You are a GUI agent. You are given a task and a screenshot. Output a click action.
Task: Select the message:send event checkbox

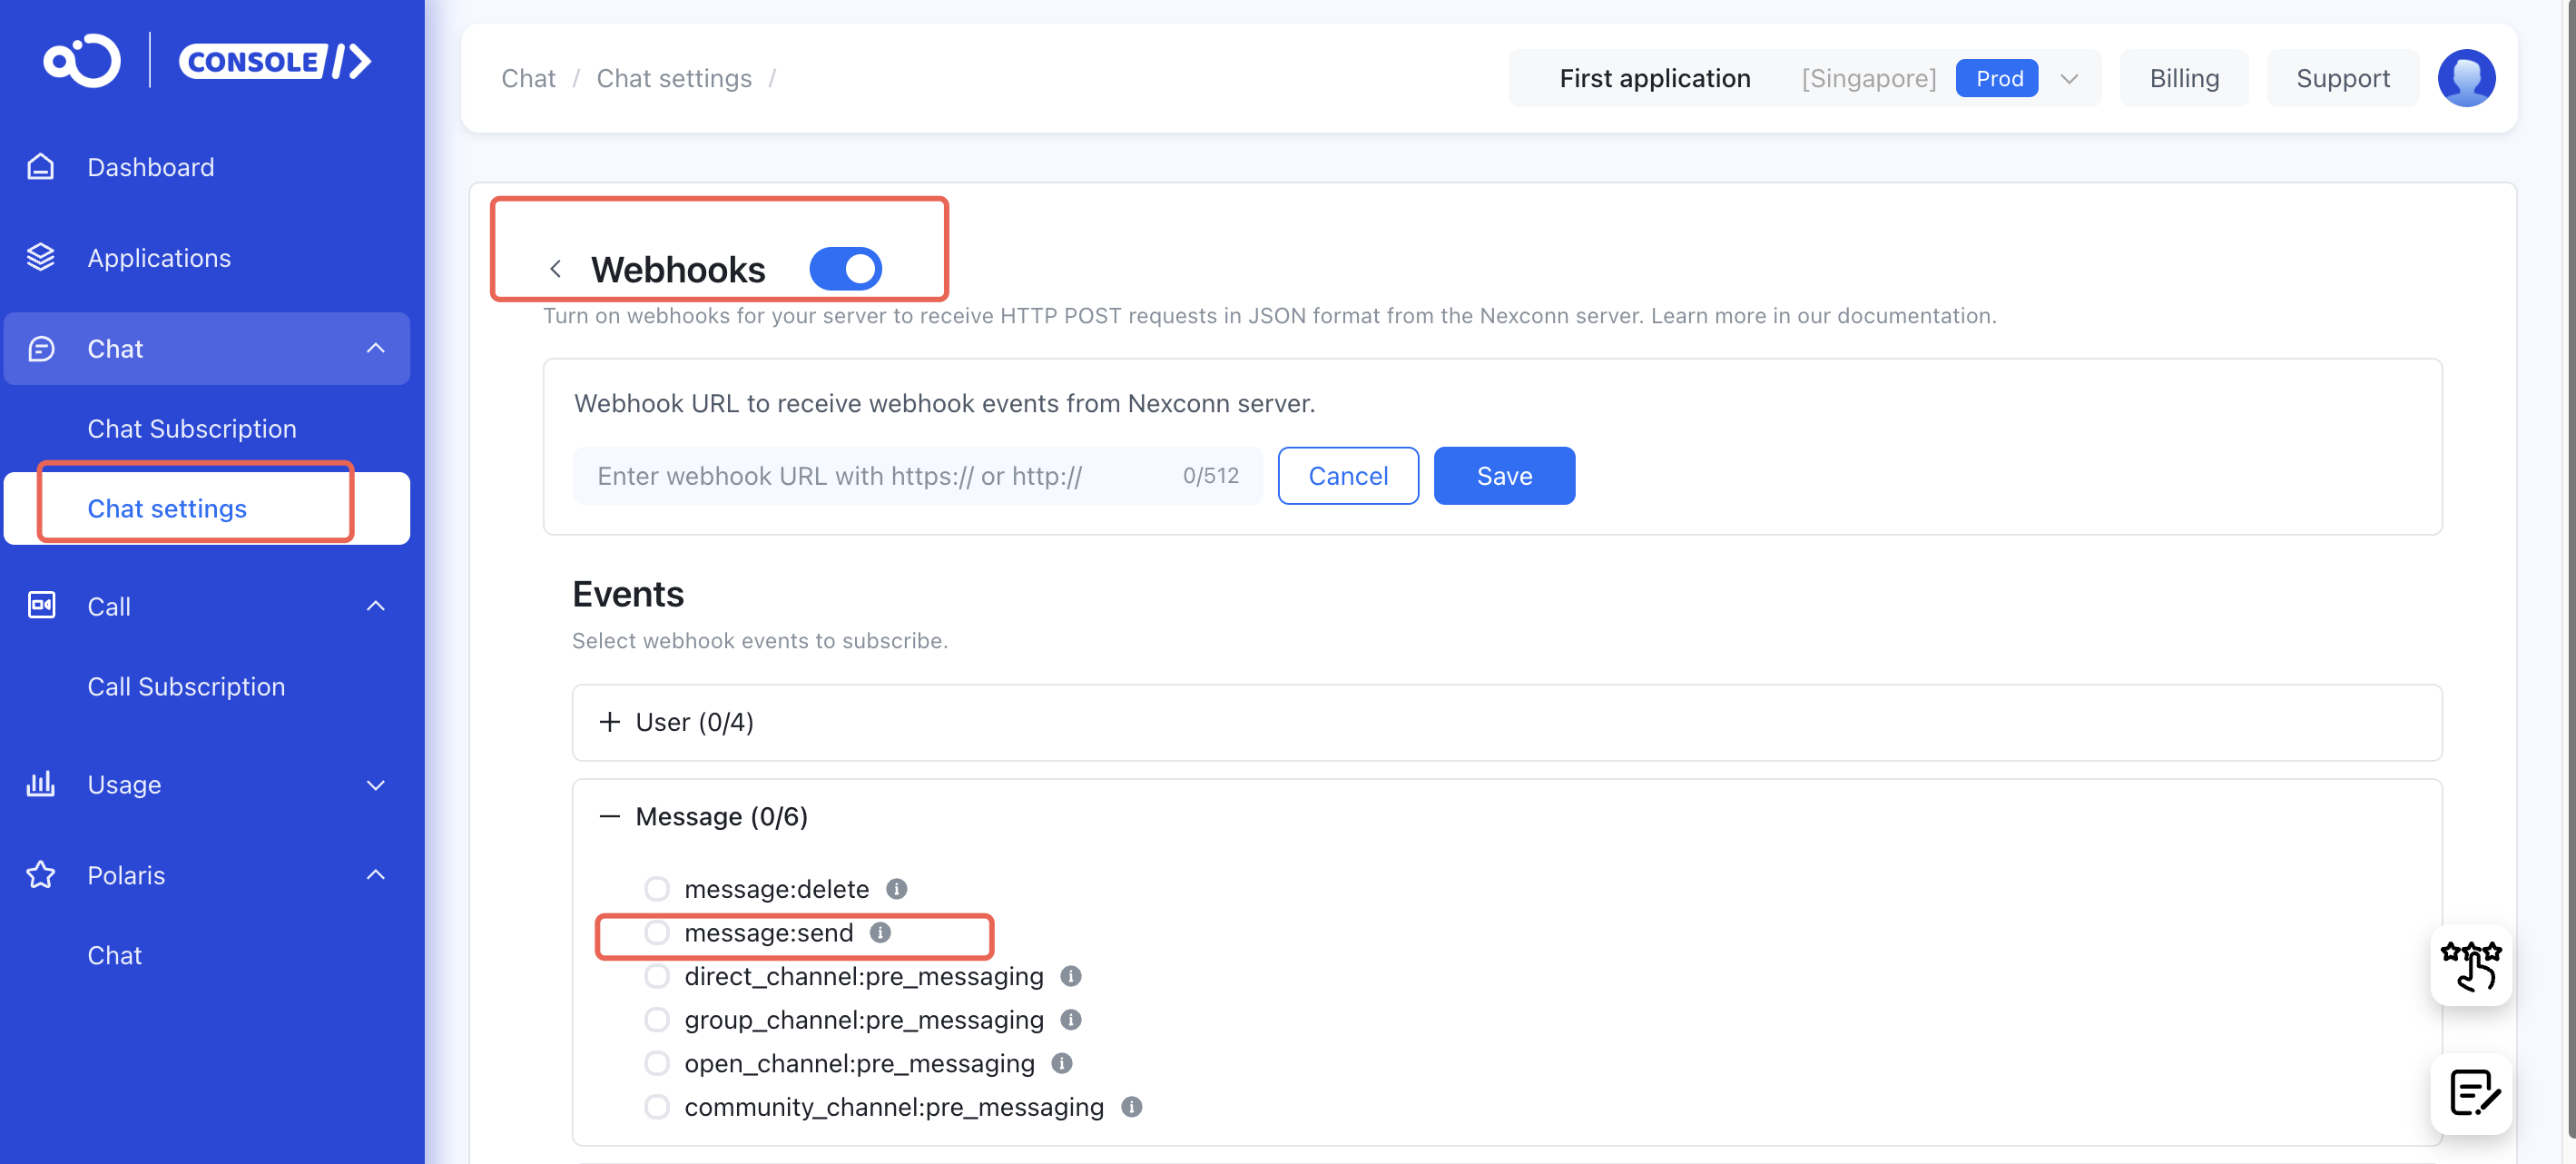pyautogui.click(x=657, y=933)
